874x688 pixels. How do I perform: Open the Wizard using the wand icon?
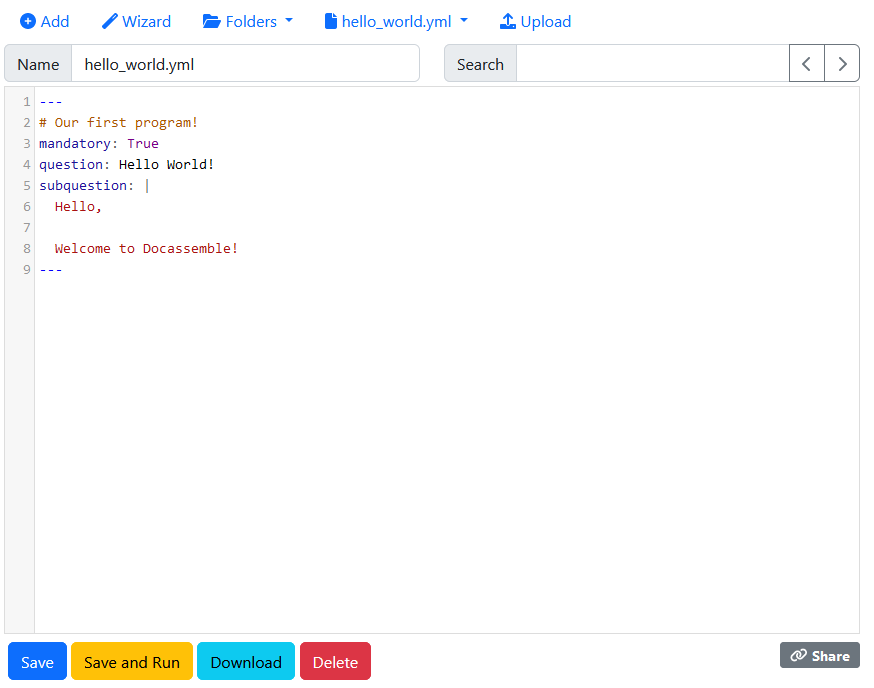click(108, 21)
